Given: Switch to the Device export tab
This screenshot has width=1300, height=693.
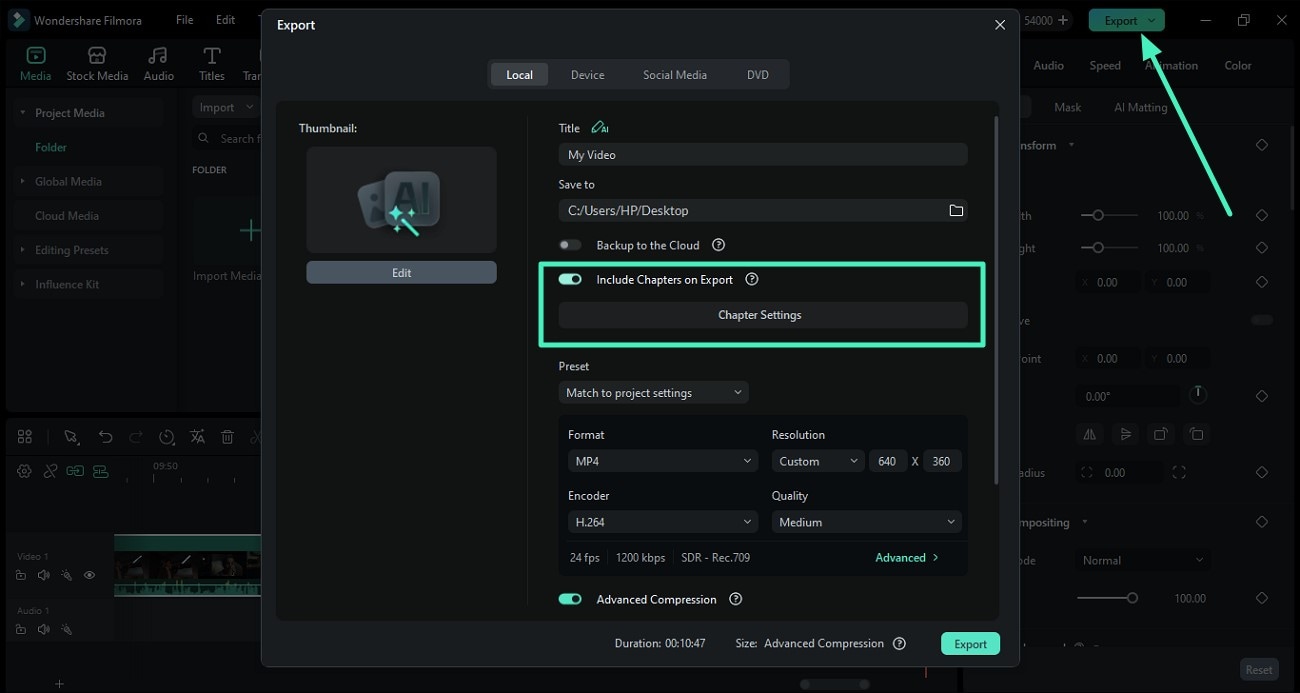Looking at the screenshot, I should 587,75.
